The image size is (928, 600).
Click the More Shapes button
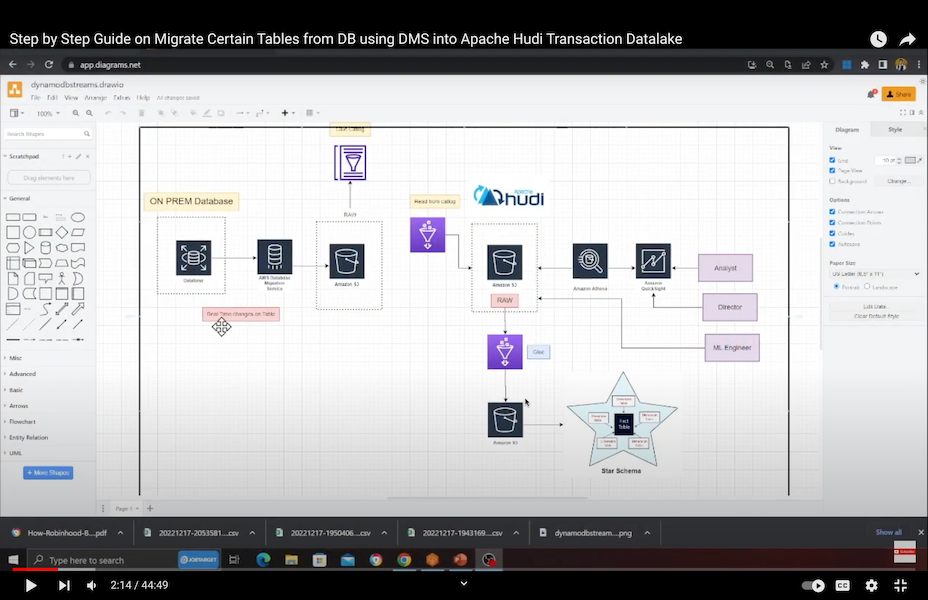tap(48, 472)
